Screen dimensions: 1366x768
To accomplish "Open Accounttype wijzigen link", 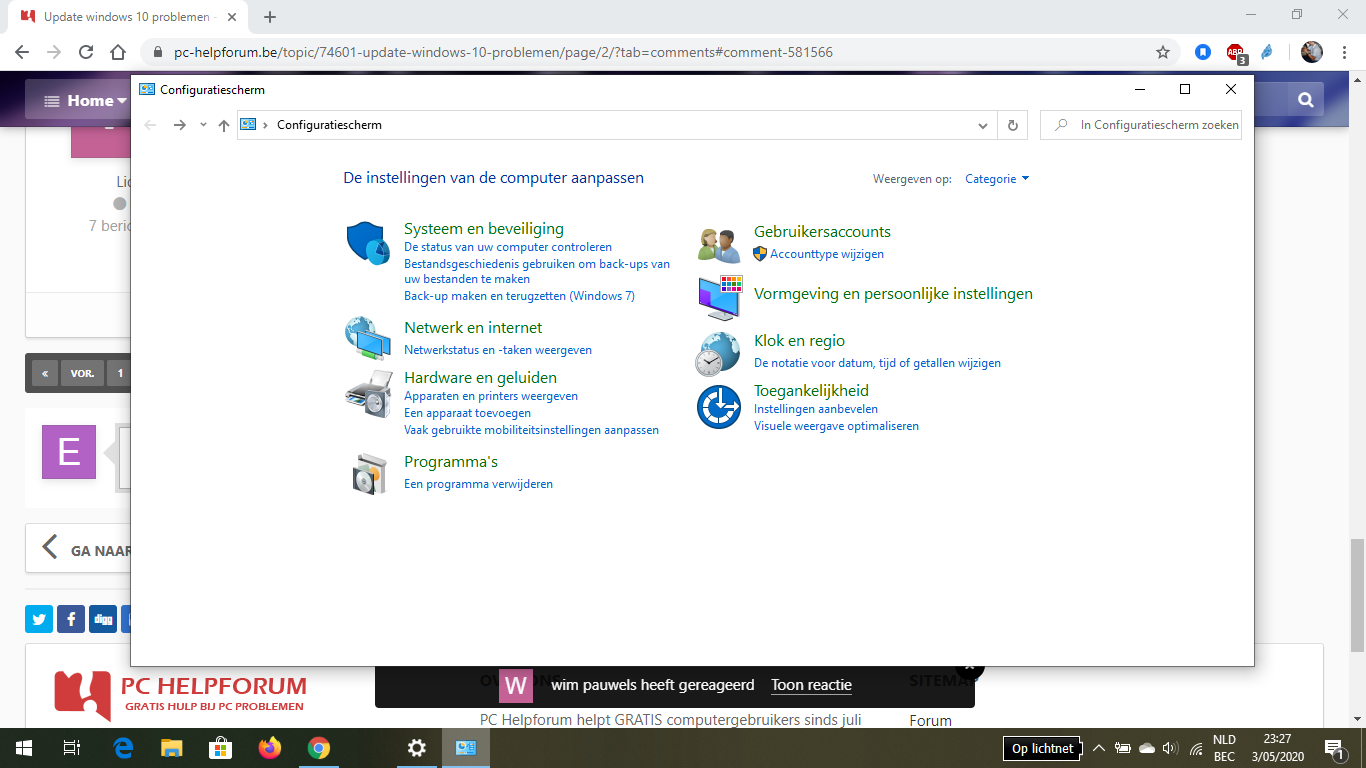I will click(827, 254).
